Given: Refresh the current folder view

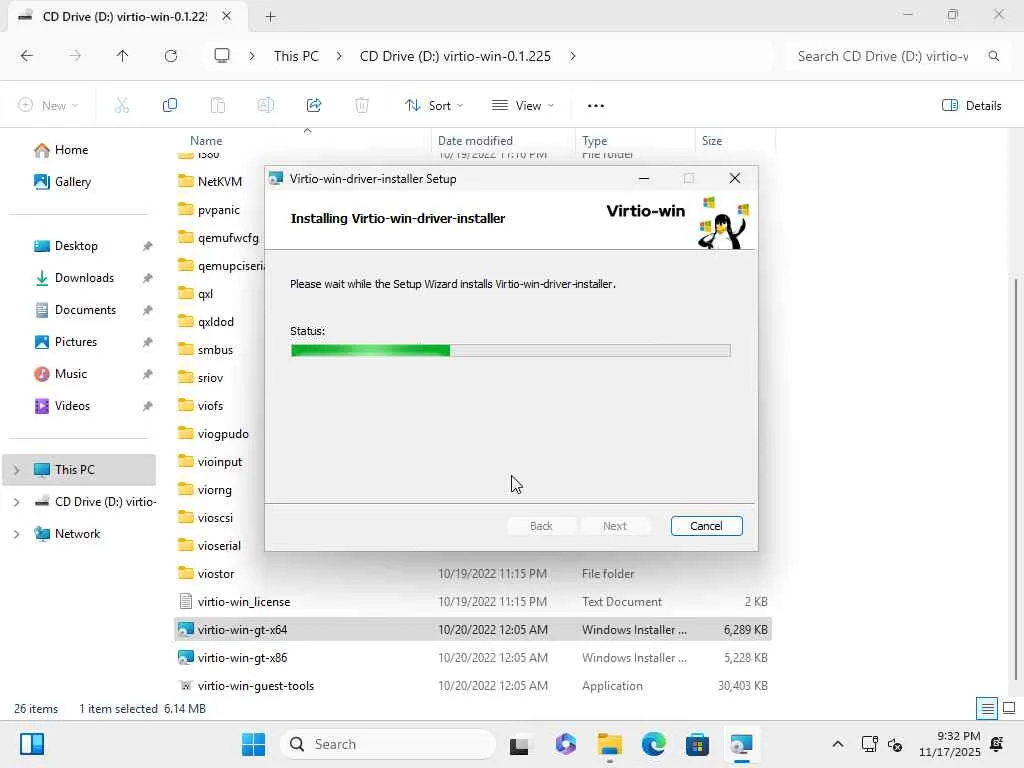Looking at the screenshot, I should [x=170, y=56].
